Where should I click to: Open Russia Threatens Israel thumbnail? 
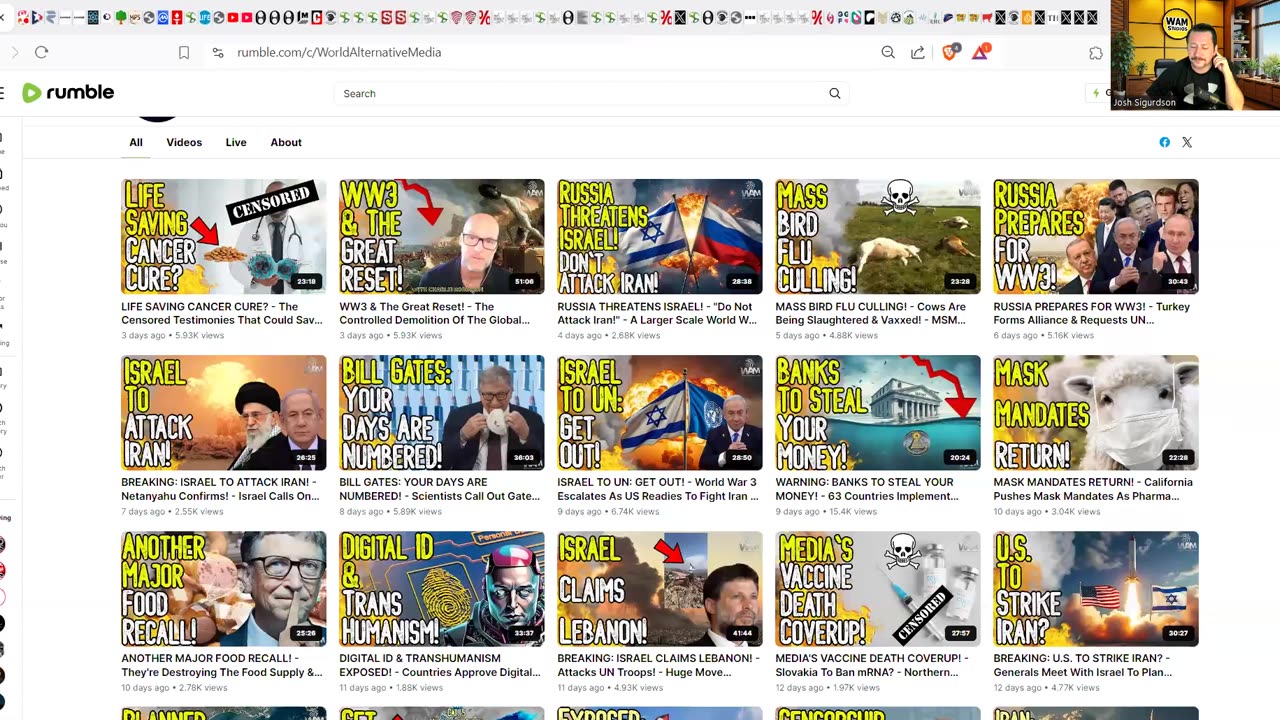click(660, 237)
